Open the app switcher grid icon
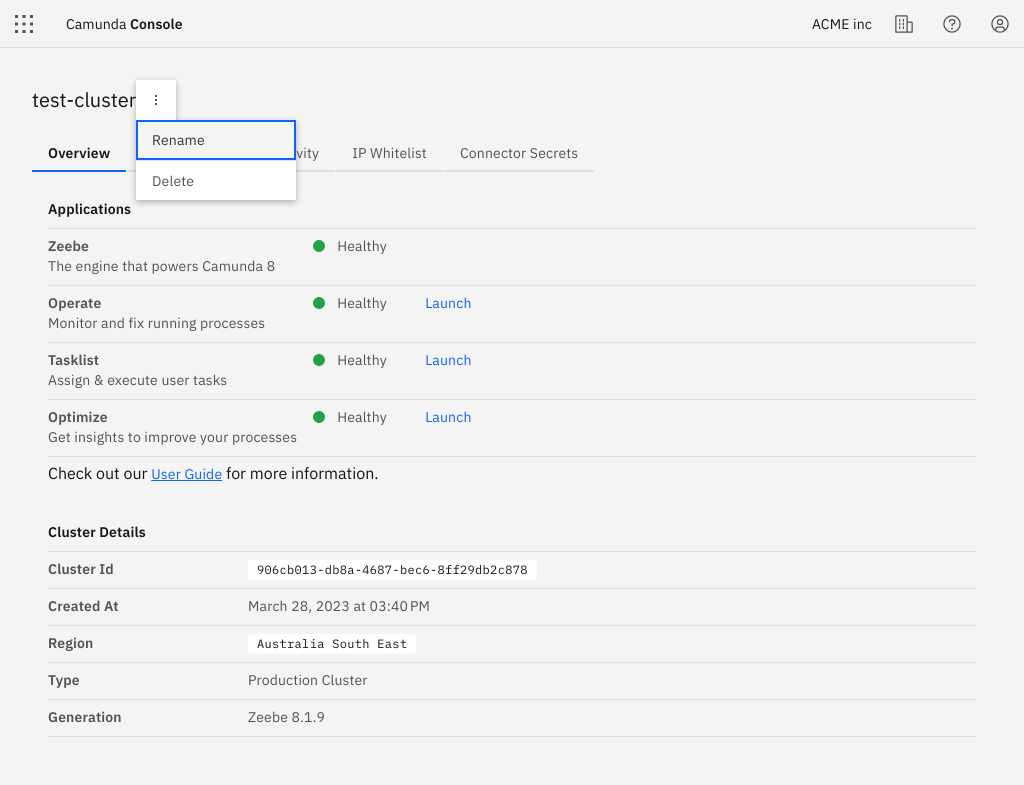The width and height of the screenshot is (1024, 785). click(x=24, y=24)
